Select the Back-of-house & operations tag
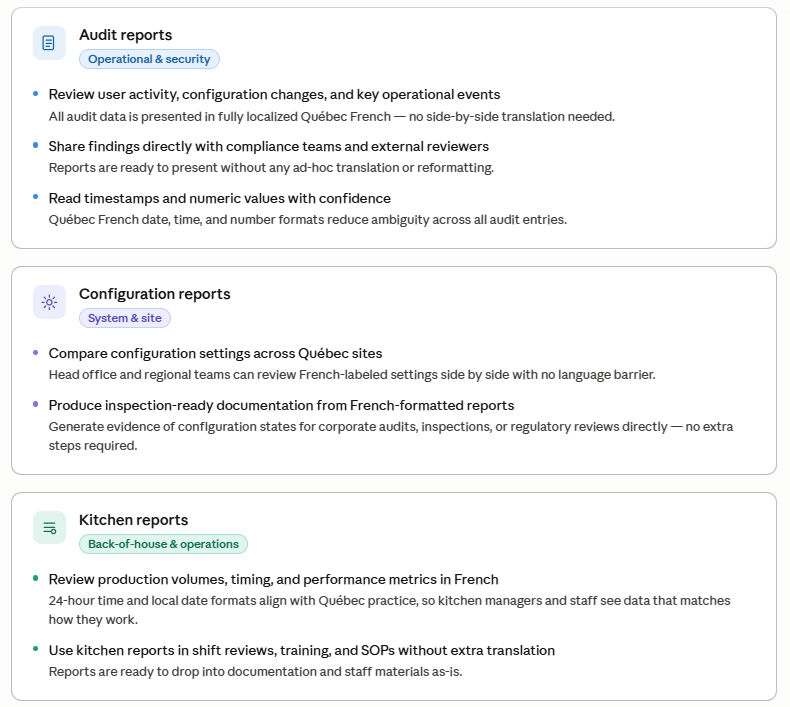This screenshot has height=707, width=790. (x=163, y=544)
